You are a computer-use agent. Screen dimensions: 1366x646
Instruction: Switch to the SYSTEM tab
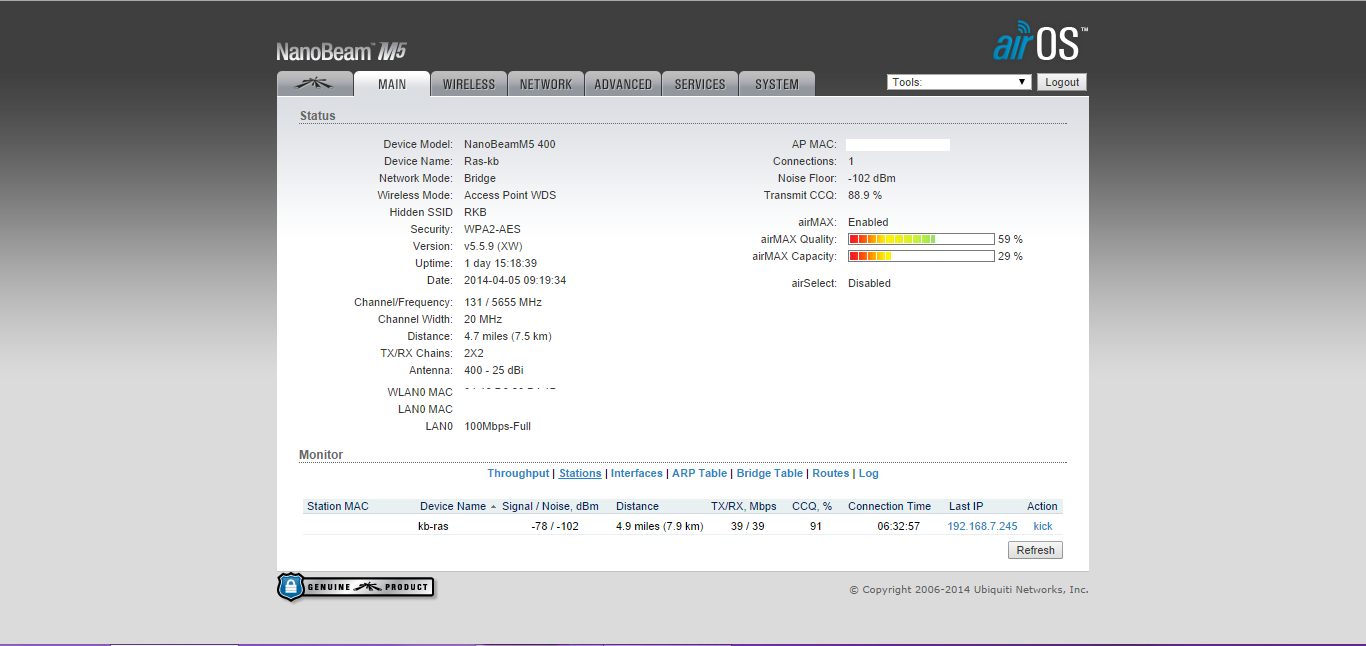777,84
